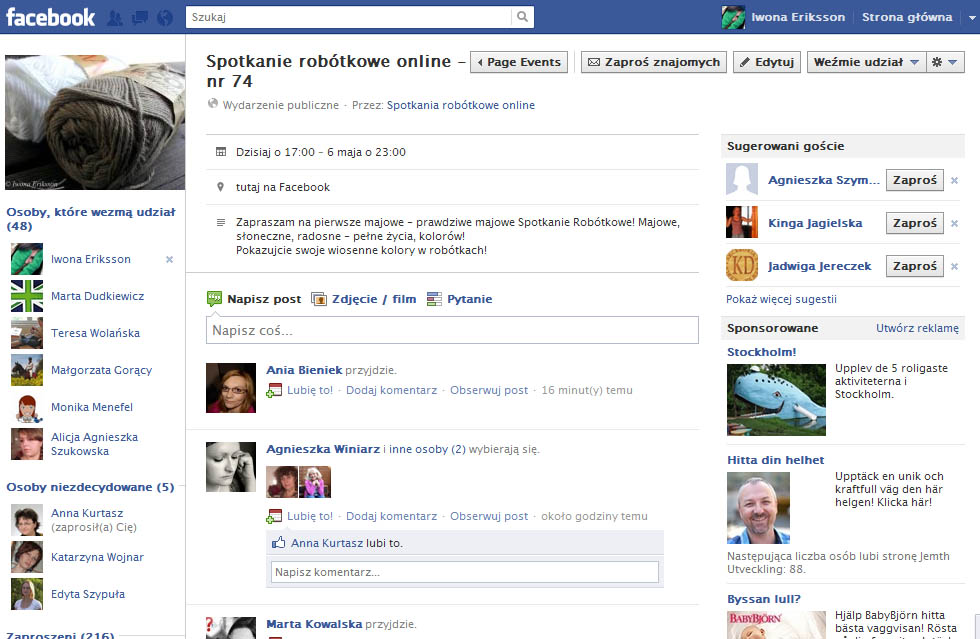The width and height of the screenshot is (980, 639).
Task: Open the gear settings dropdown for the event
Action: click(x=944, y=62)
